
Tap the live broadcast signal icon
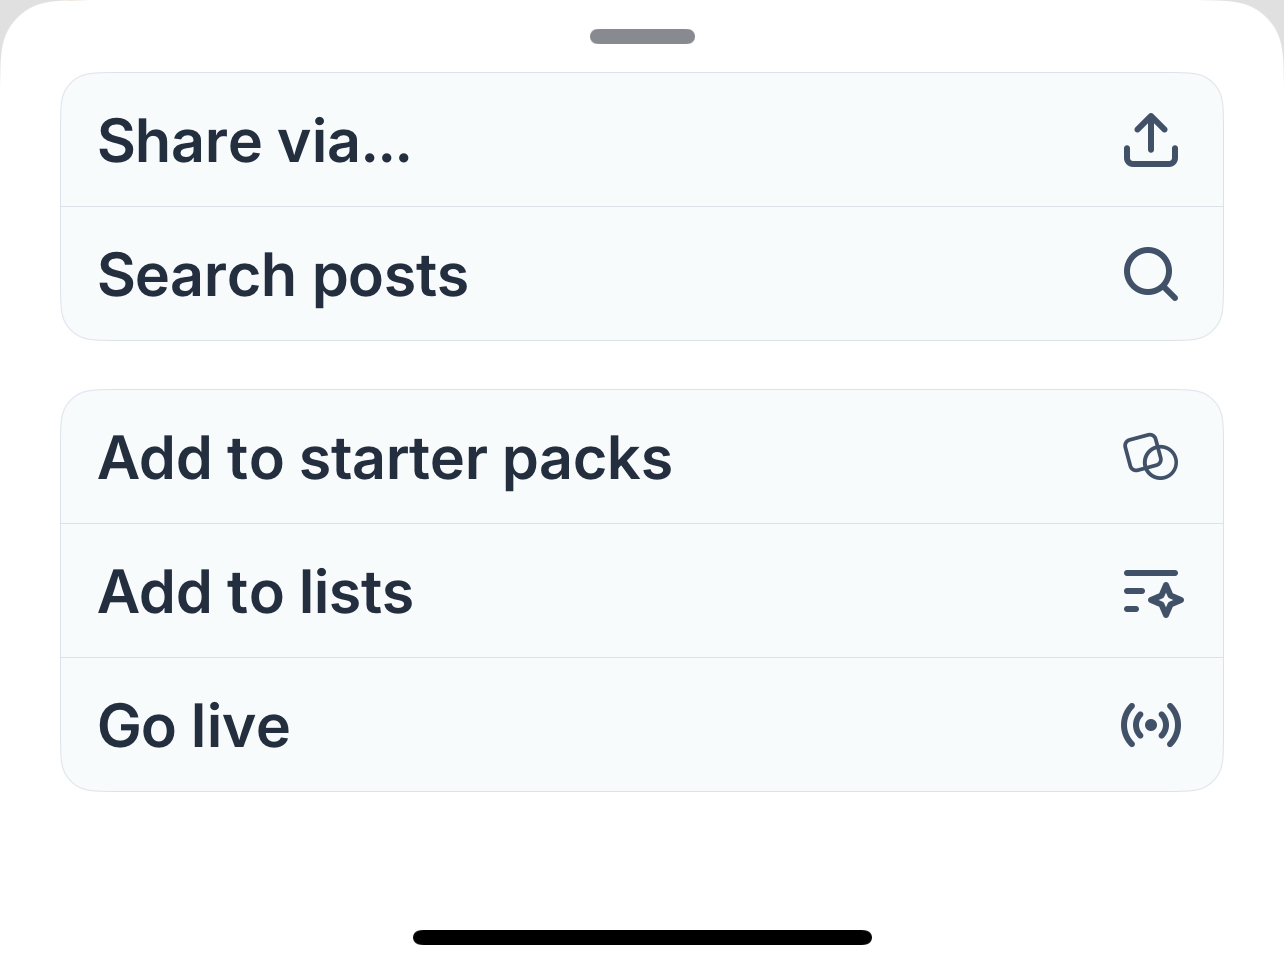click(1151, 725)
